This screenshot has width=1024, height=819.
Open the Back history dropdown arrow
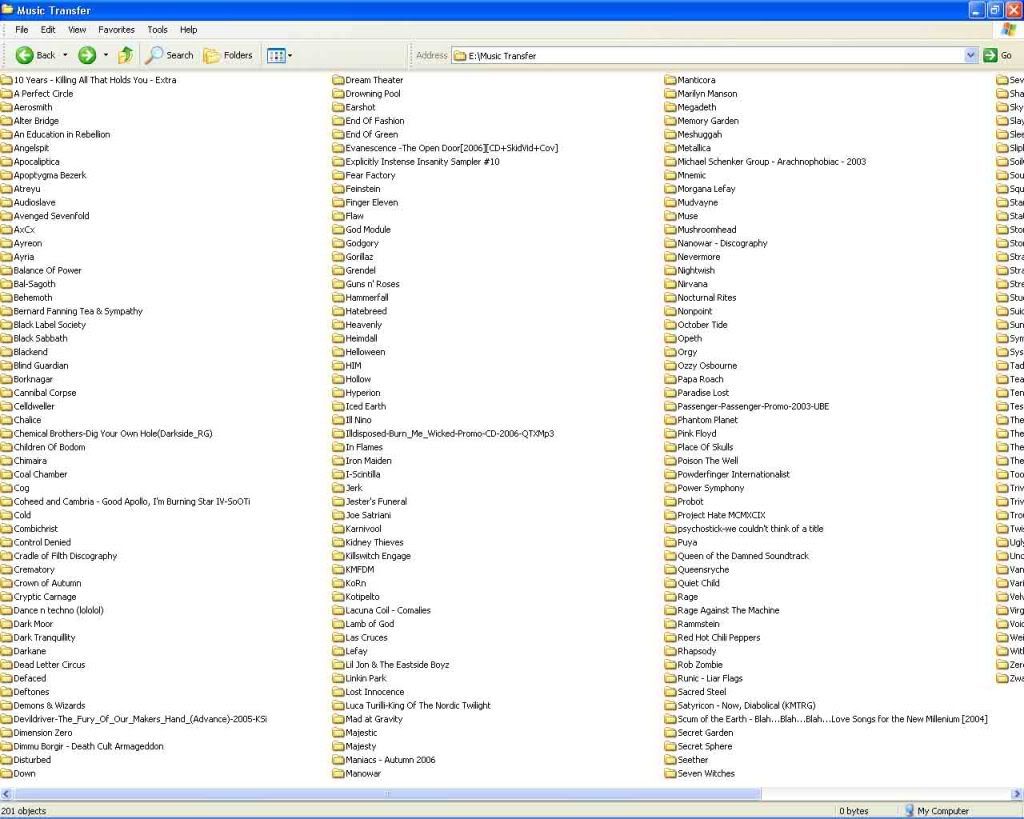pyautogui.click(x=65, y=56)
